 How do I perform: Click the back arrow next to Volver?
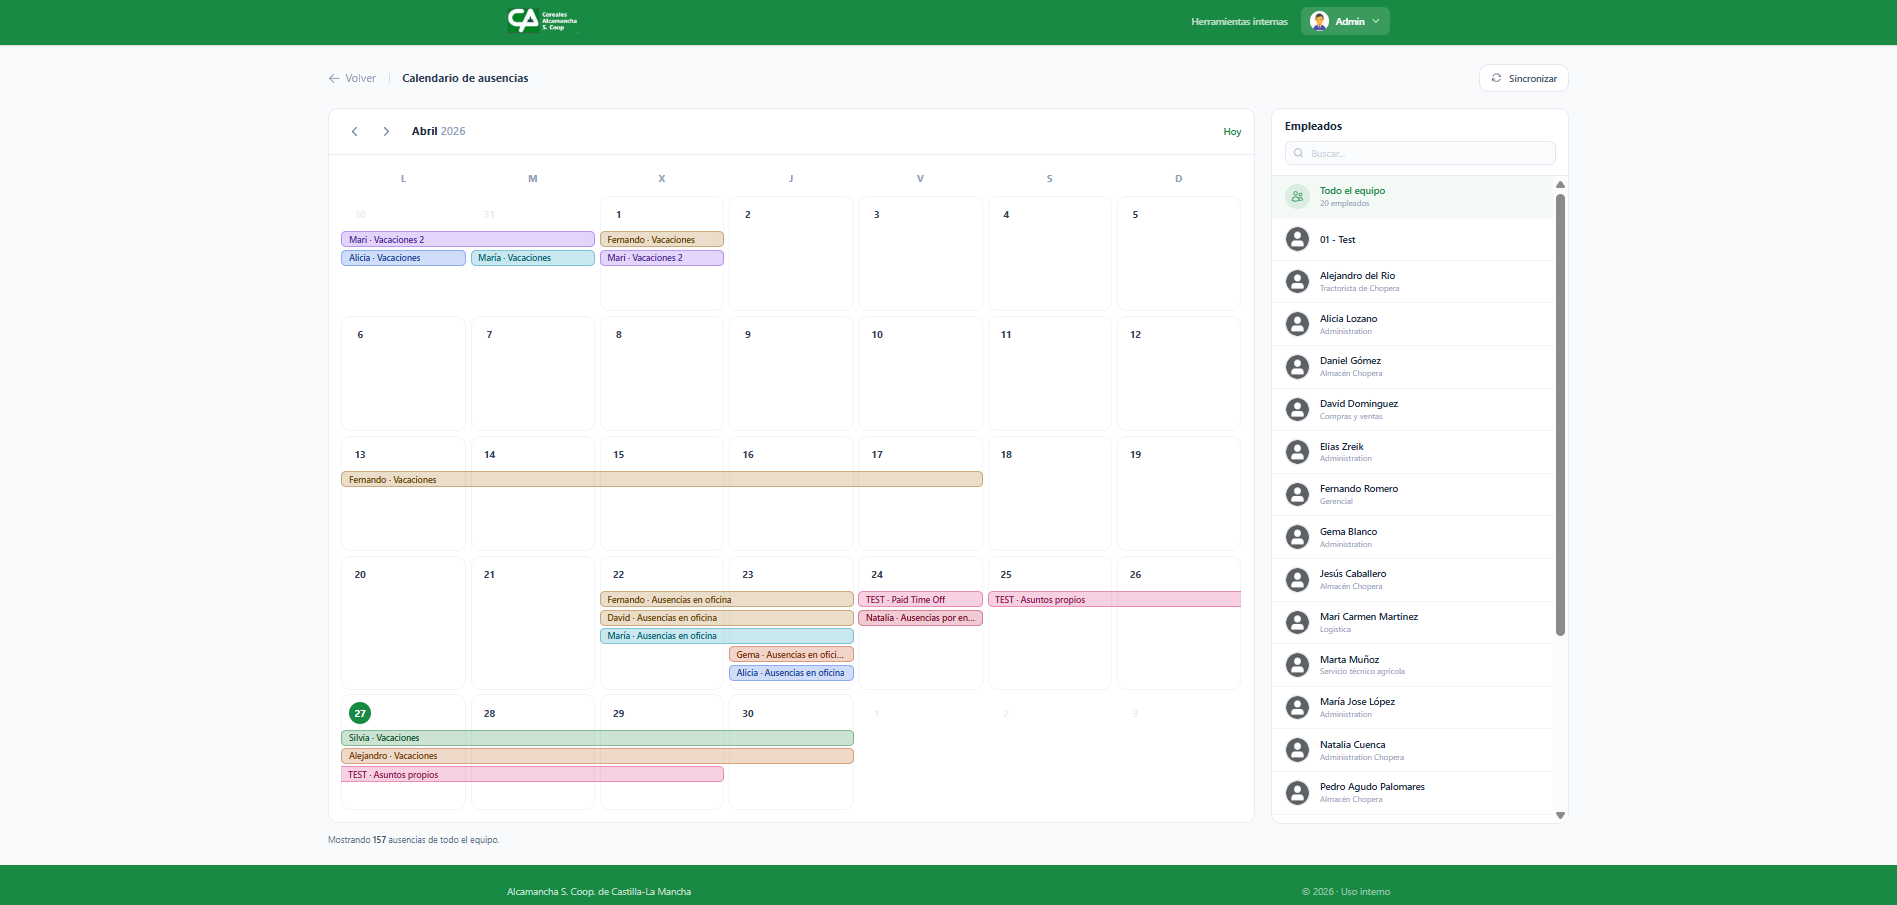click(x=334, y=78)
